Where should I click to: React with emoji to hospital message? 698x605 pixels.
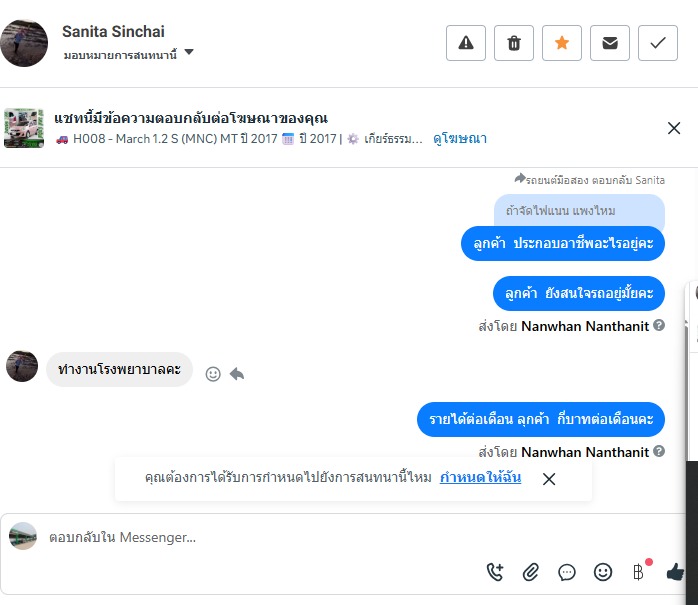pos(213,373)
